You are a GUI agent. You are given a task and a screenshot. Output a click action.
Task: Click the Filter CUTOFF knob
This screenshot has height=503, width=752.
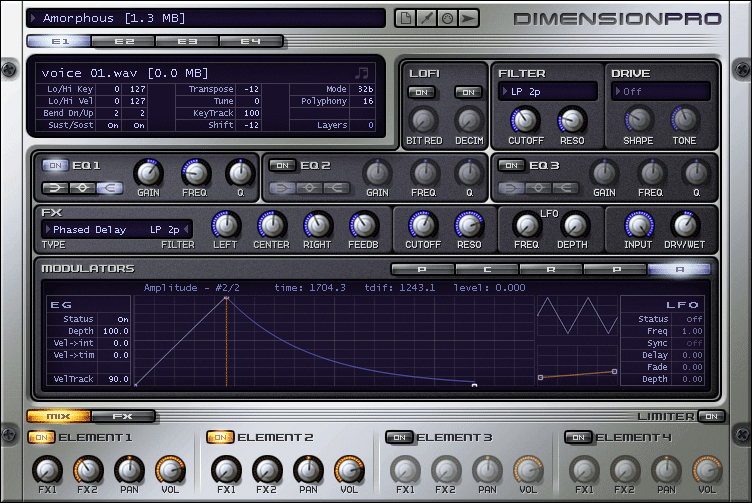[525, 120]
